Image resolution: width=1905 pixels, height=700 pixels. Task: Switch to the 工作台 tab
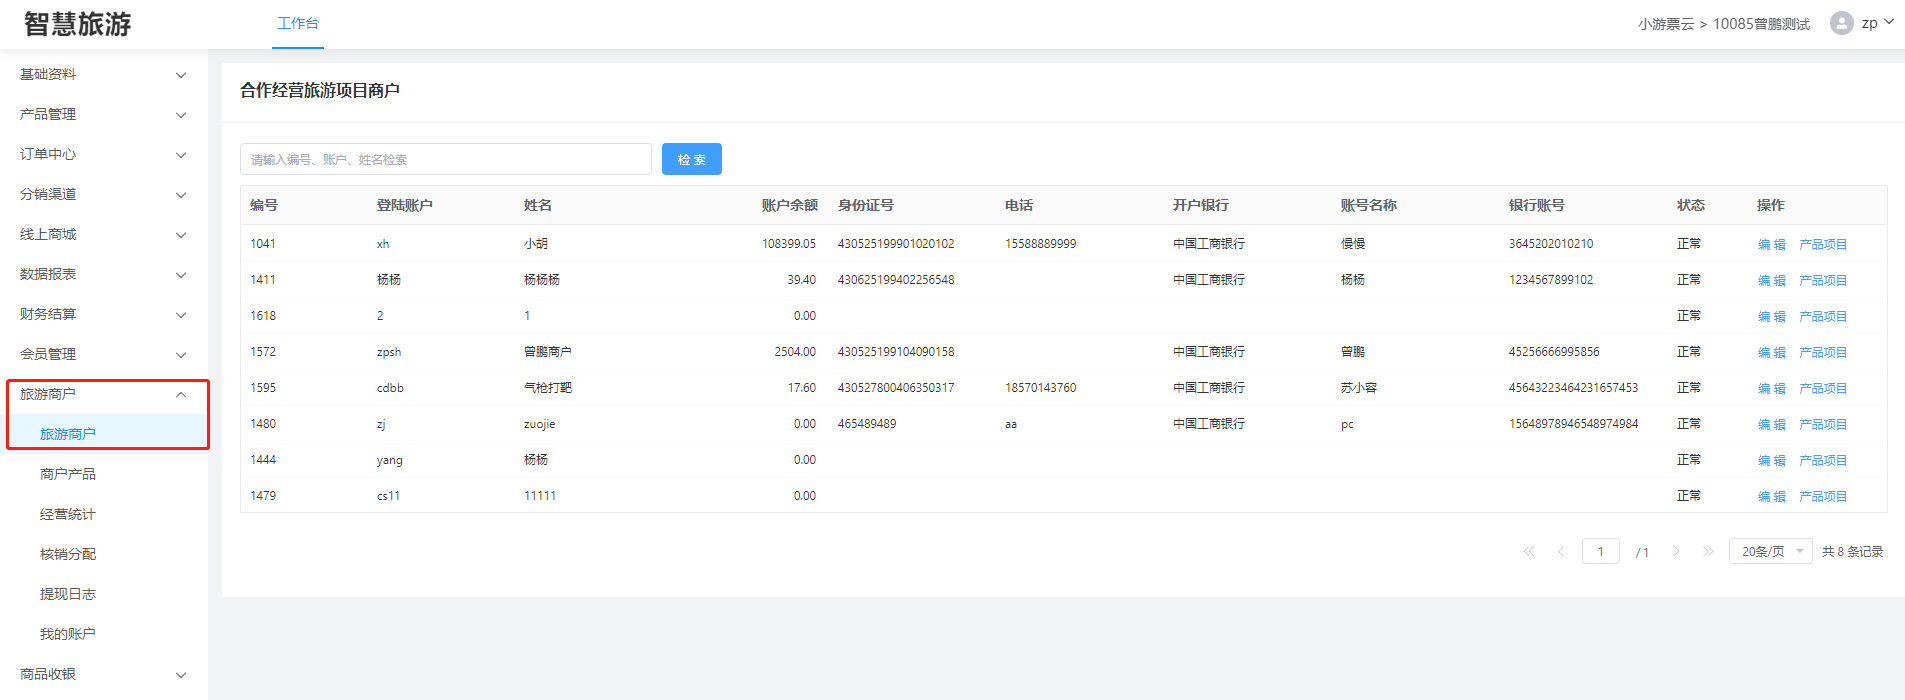[x=298, y=24]
